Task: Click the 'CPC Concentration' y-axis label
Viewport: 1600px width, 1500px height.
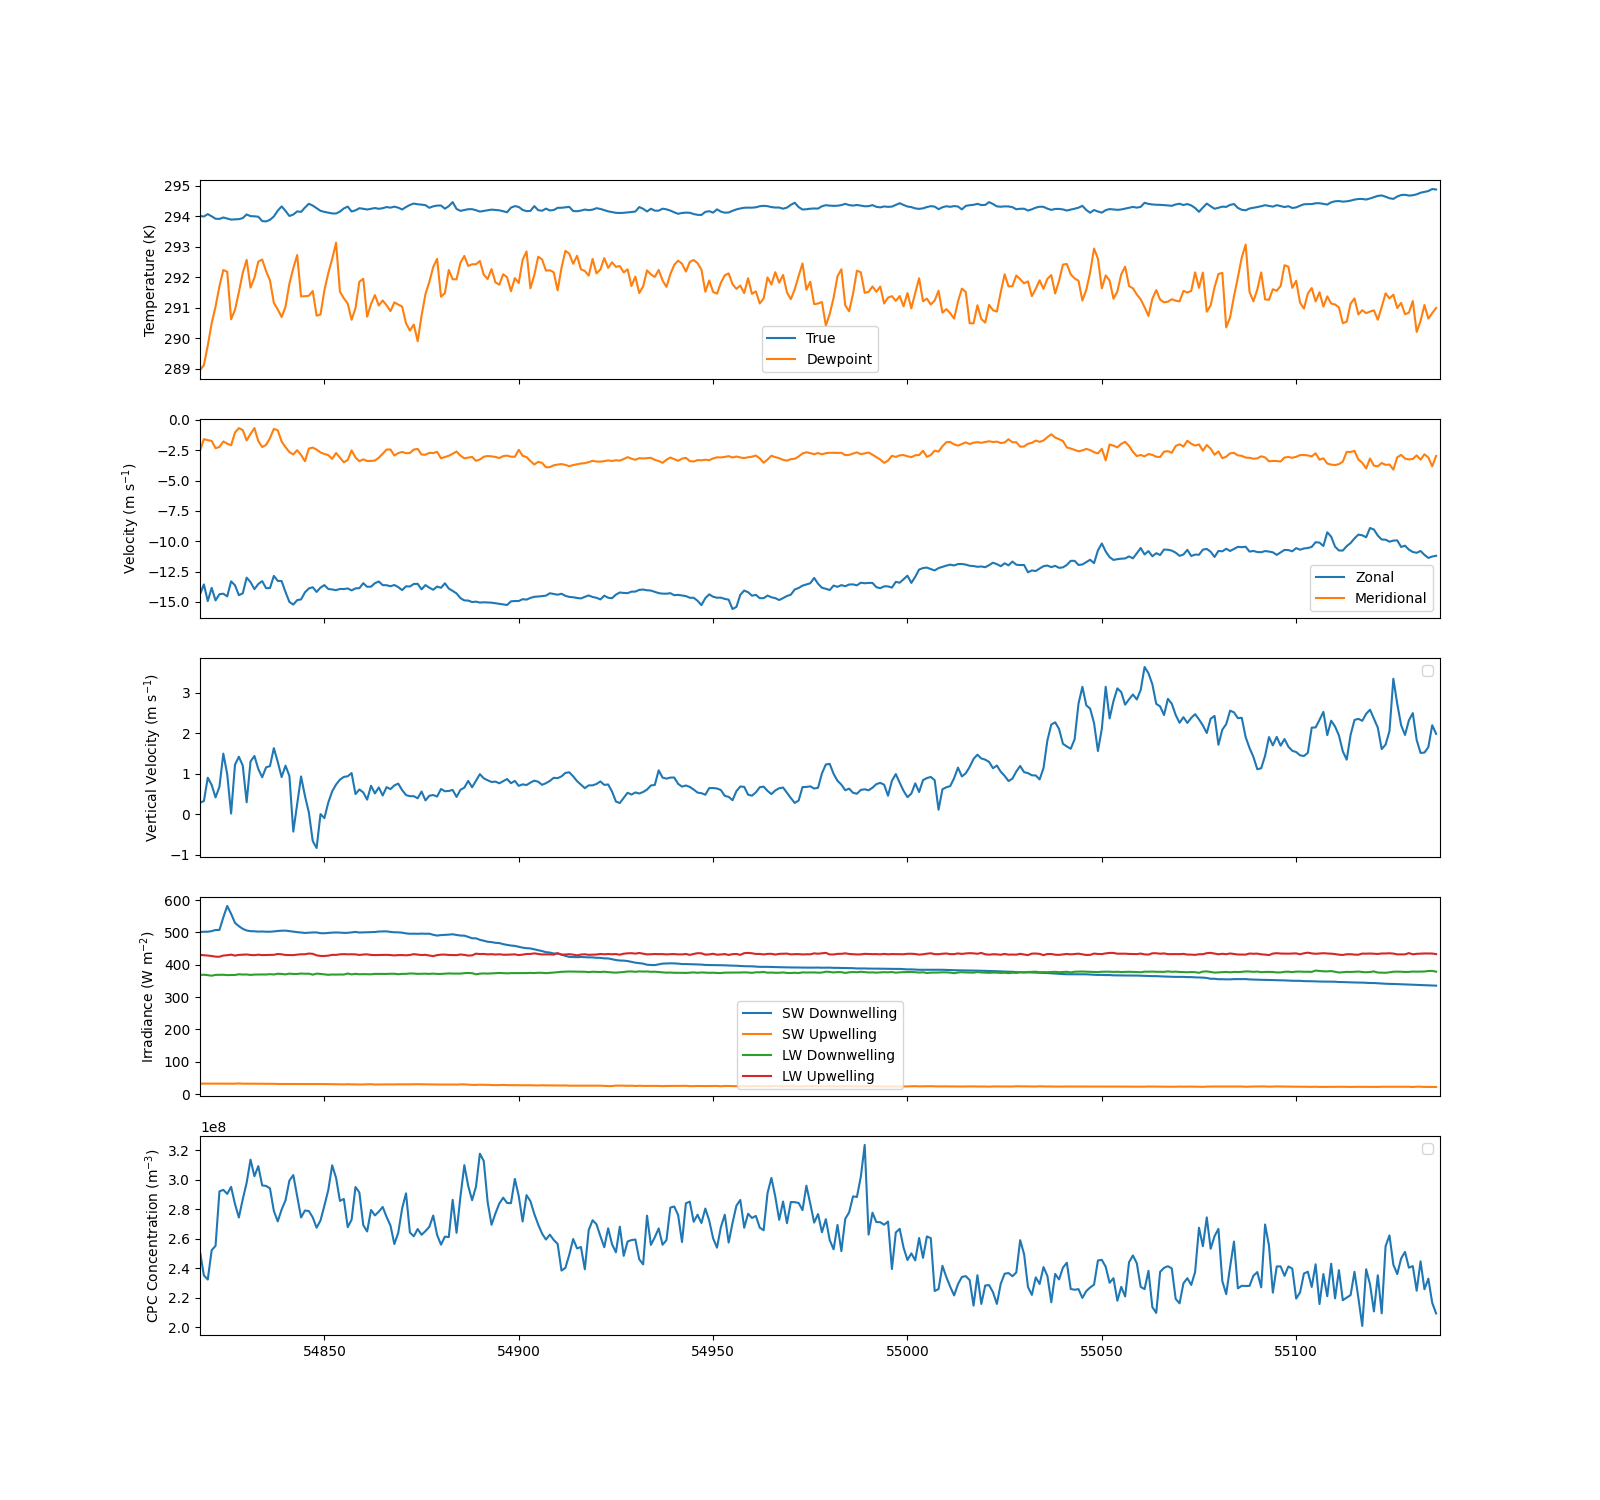Action: (152, 1235)
